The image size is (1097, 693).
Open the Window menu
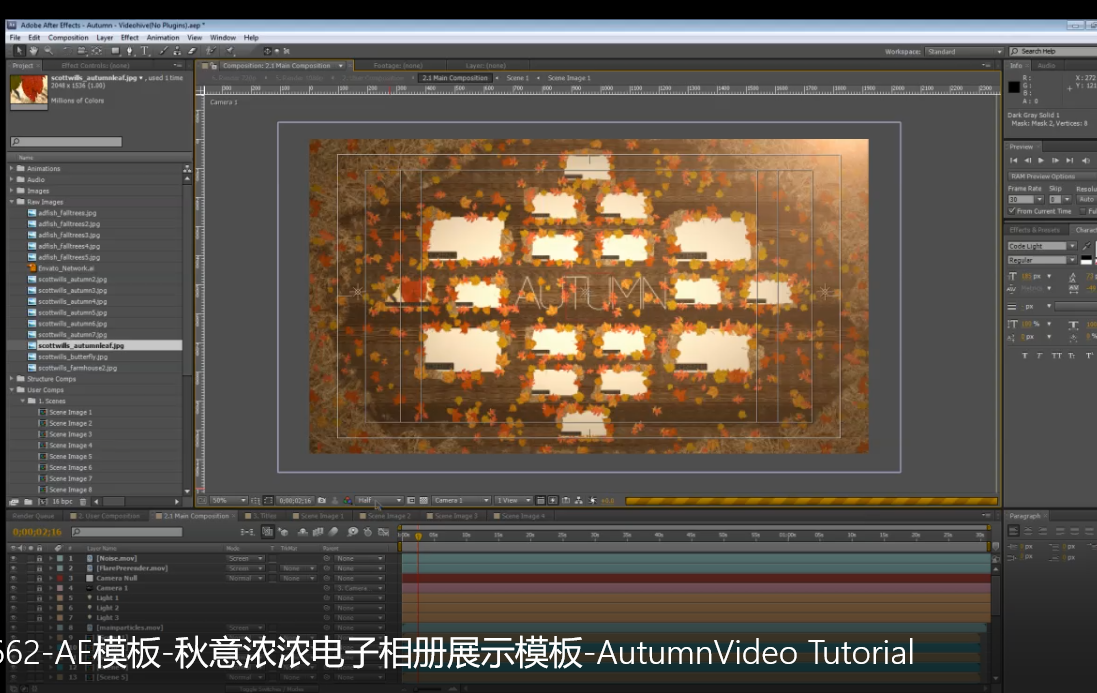pyautogui.click(x=222, y=38)
